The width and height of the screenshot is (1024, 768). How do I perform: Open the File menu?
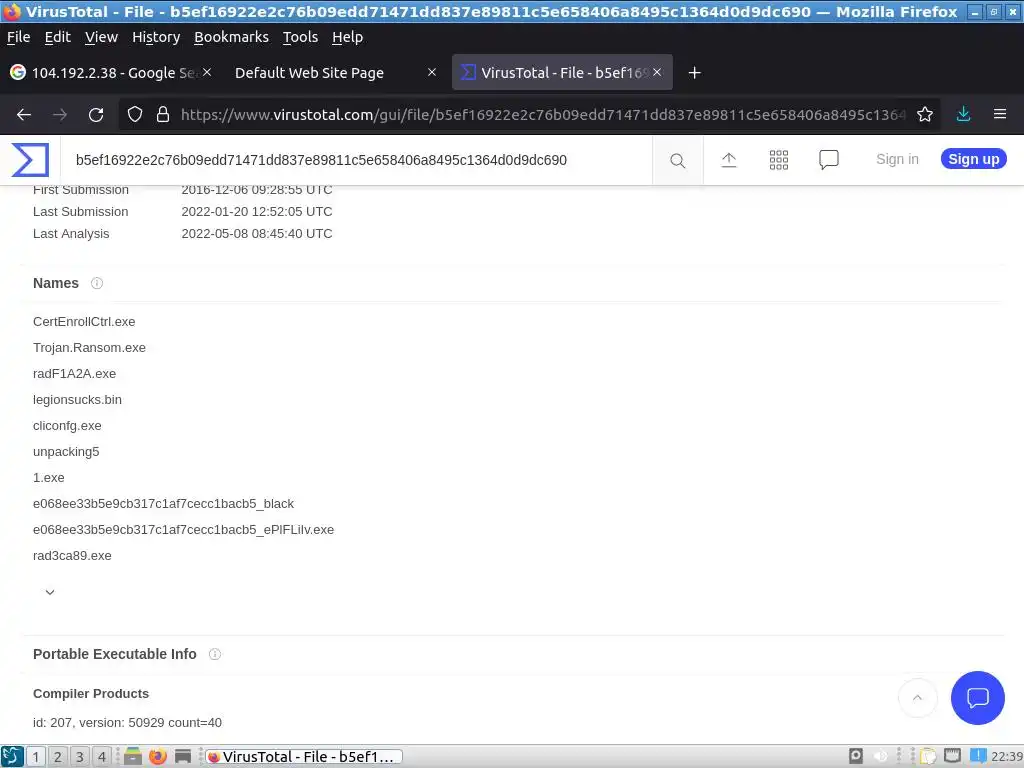pos(18,37)
